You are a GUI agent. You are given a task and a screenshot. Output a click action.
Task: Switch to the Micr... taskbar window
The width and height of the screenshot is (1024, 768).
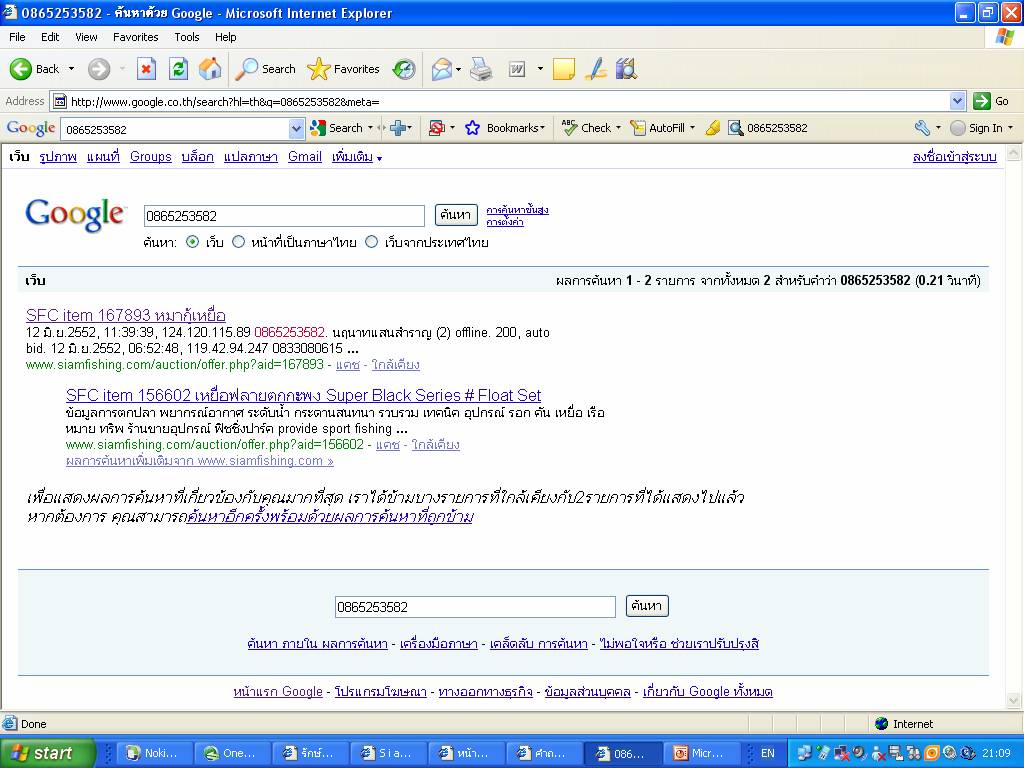click(703, 753)
